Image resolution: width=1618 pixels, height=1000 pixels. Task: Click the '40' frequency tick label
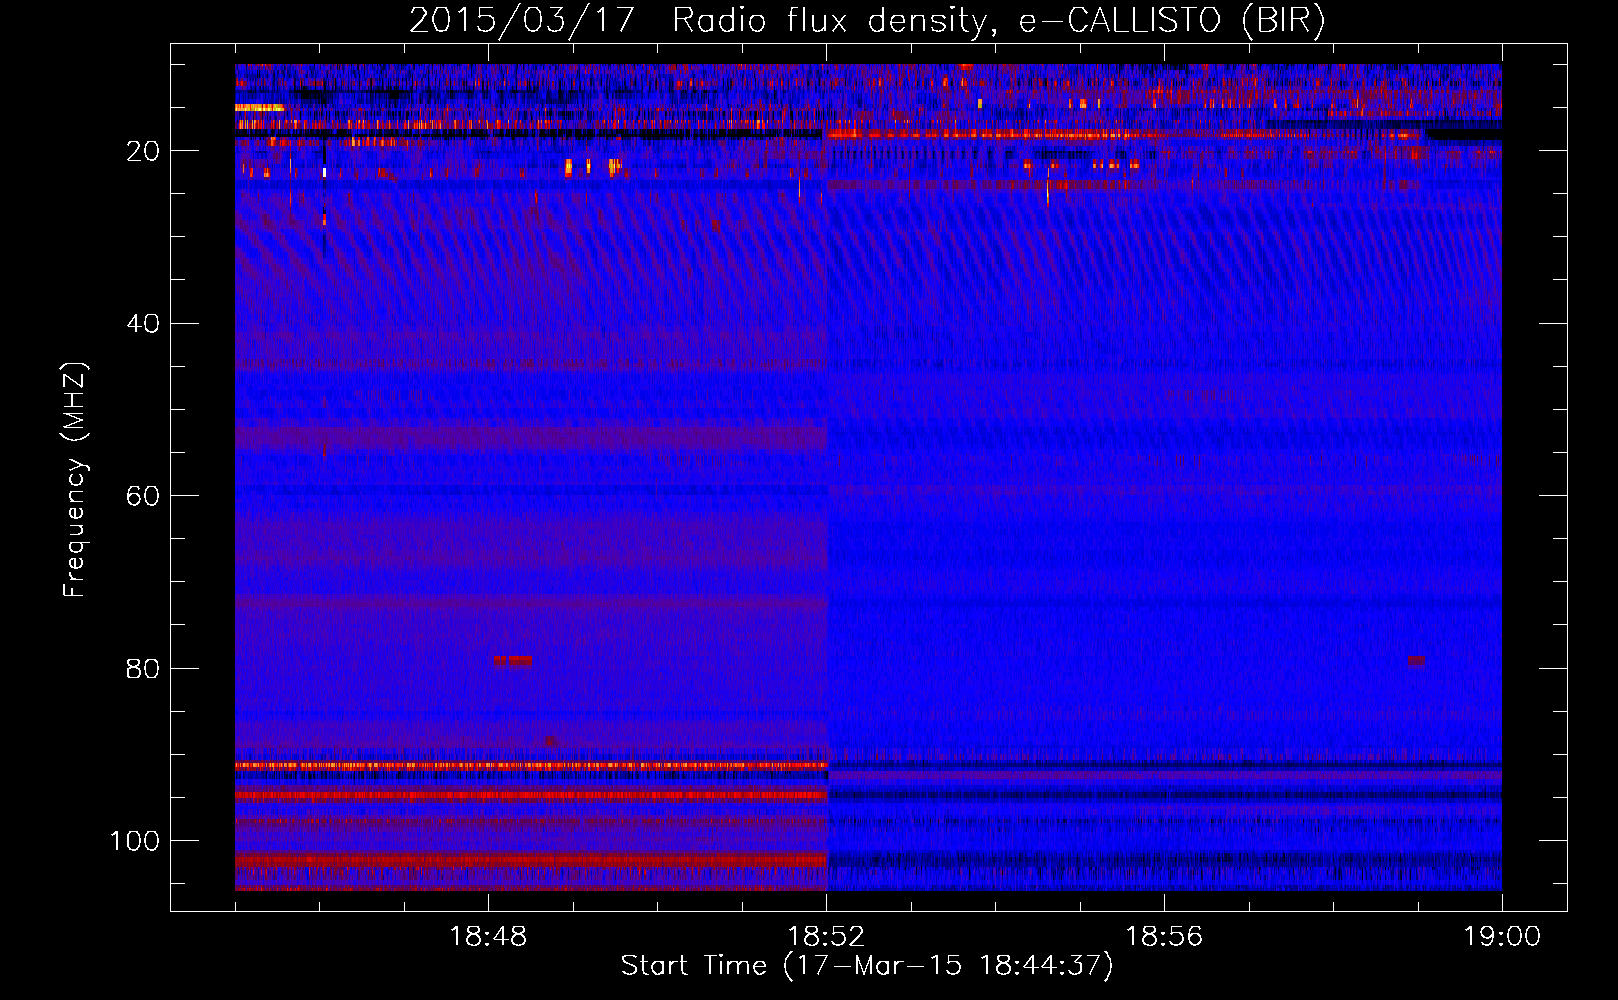coord(143,324)
